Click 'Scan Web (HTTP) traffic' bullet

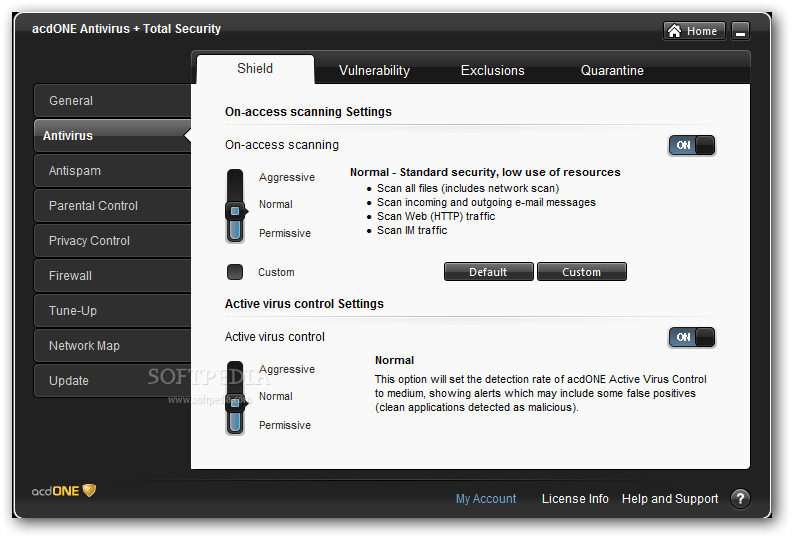pyautogui.click(x=436, y=216)
